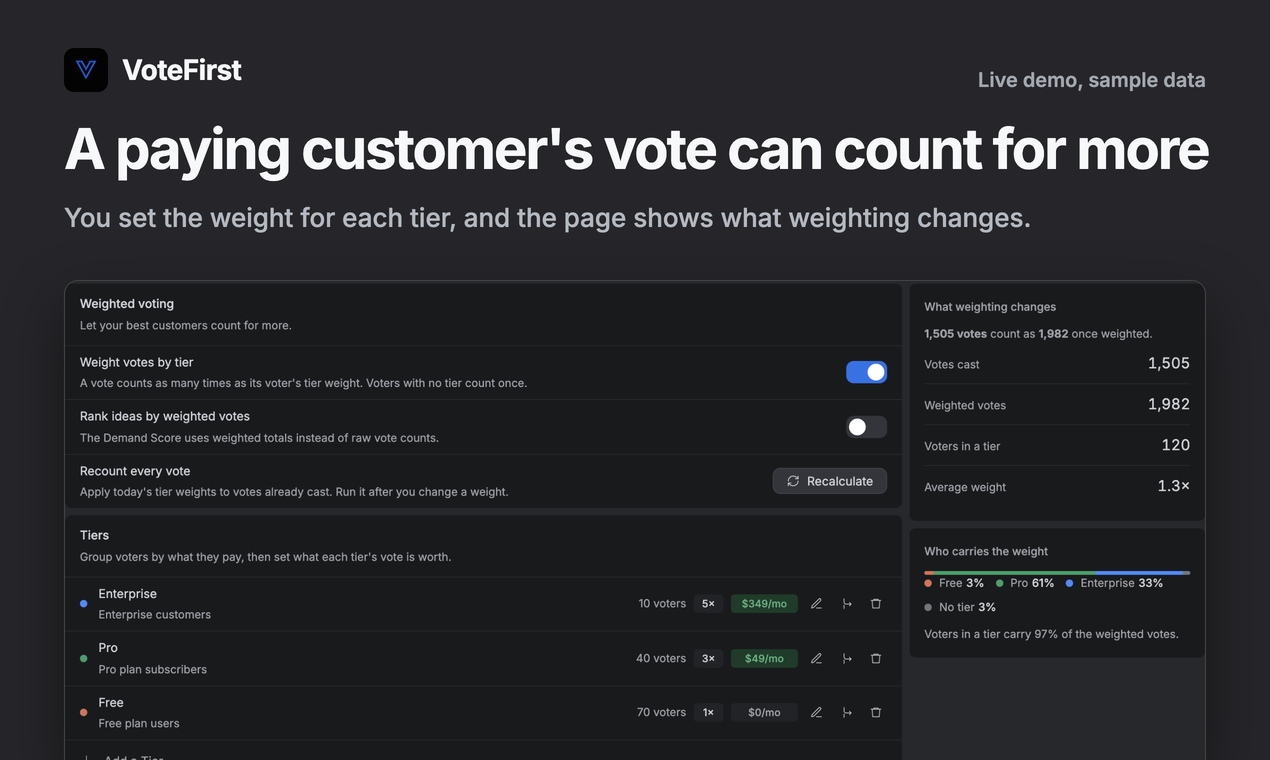Click the "Recount every vote" setting label
This screenshot has width=1270, height=760.
135,471
